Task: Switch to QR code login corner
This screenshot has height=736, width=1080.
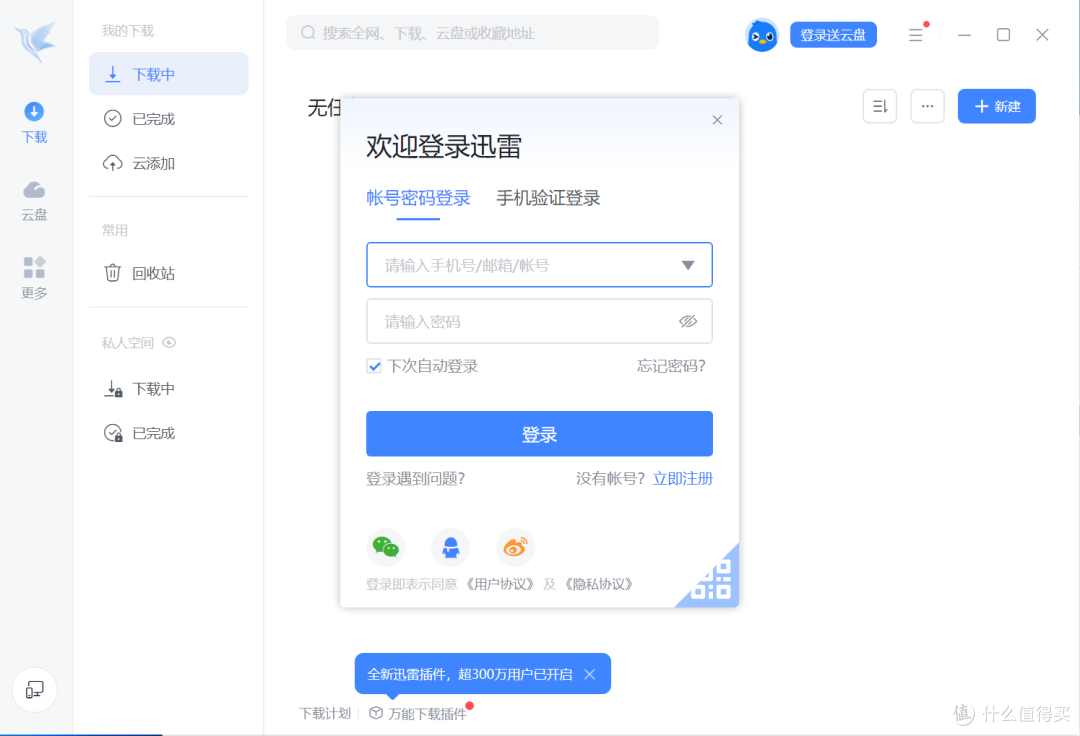Action: pos(716,582)
